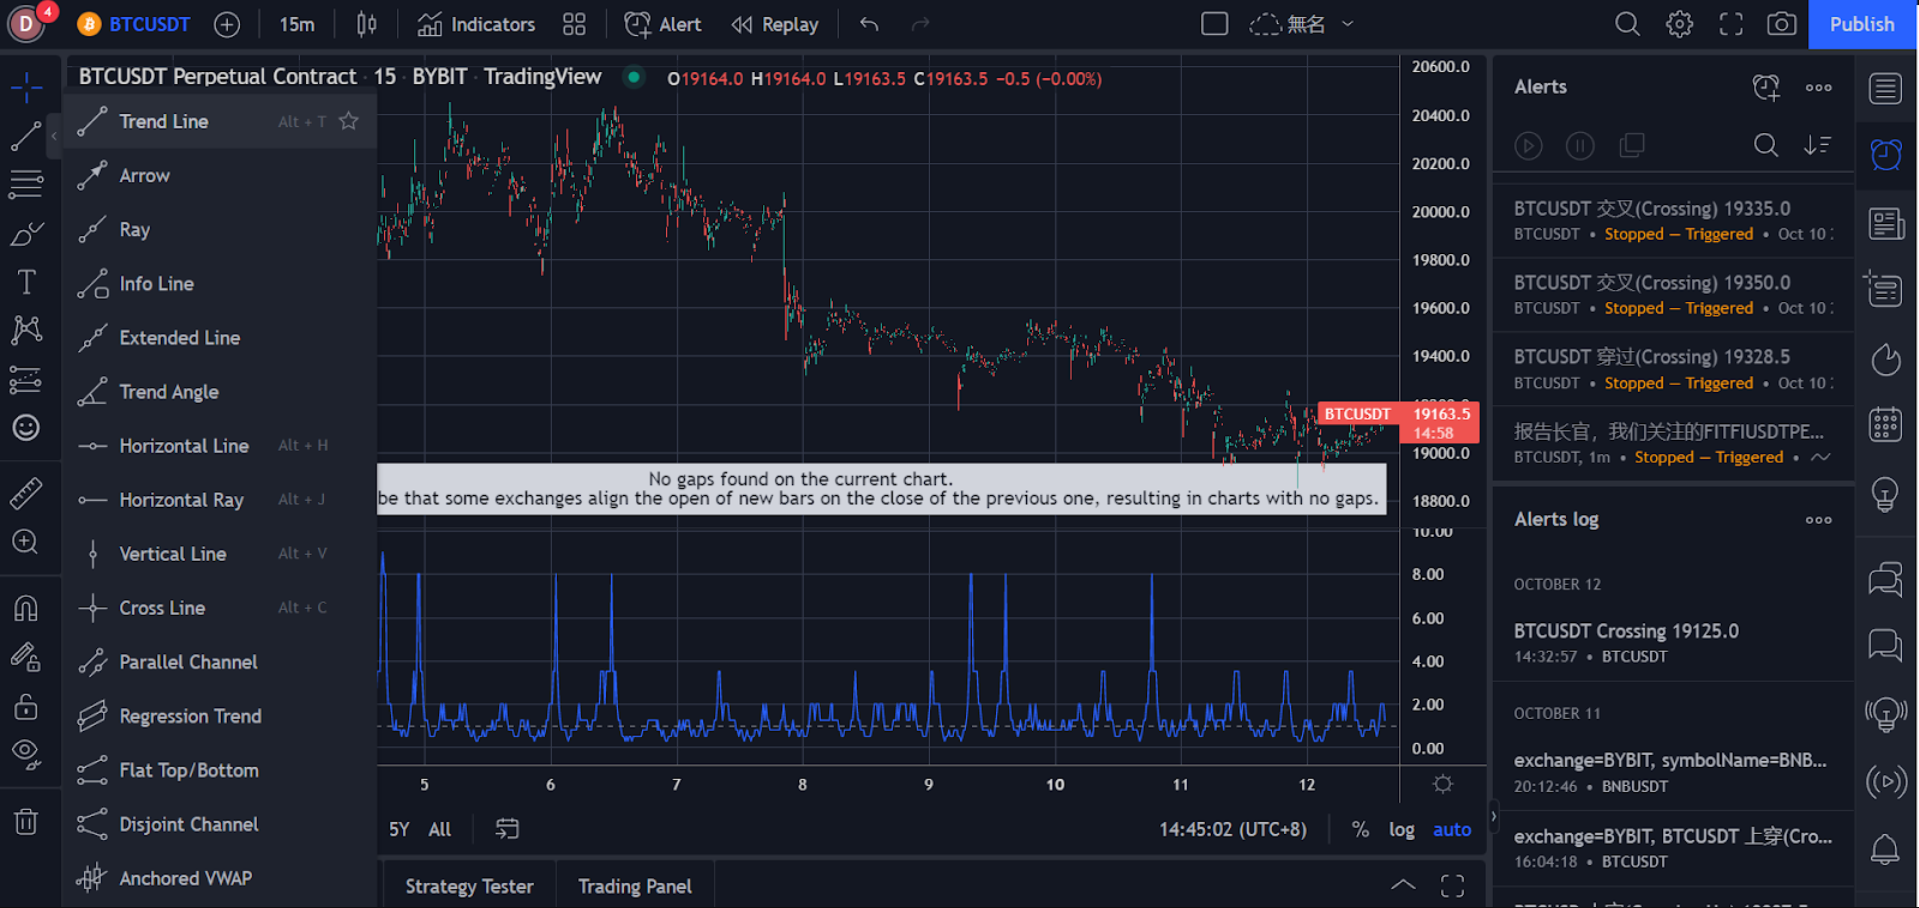The width and height of the screenshot is (1919, 908).
Task: Select Parallel Channel from drawing menu
Action: coord(188,662)
